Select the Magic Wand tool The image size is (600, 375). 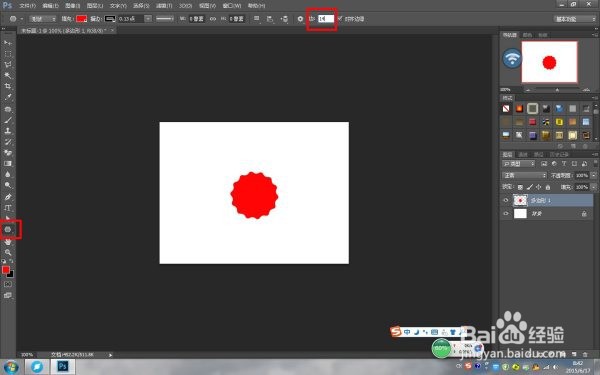point(8,75)
